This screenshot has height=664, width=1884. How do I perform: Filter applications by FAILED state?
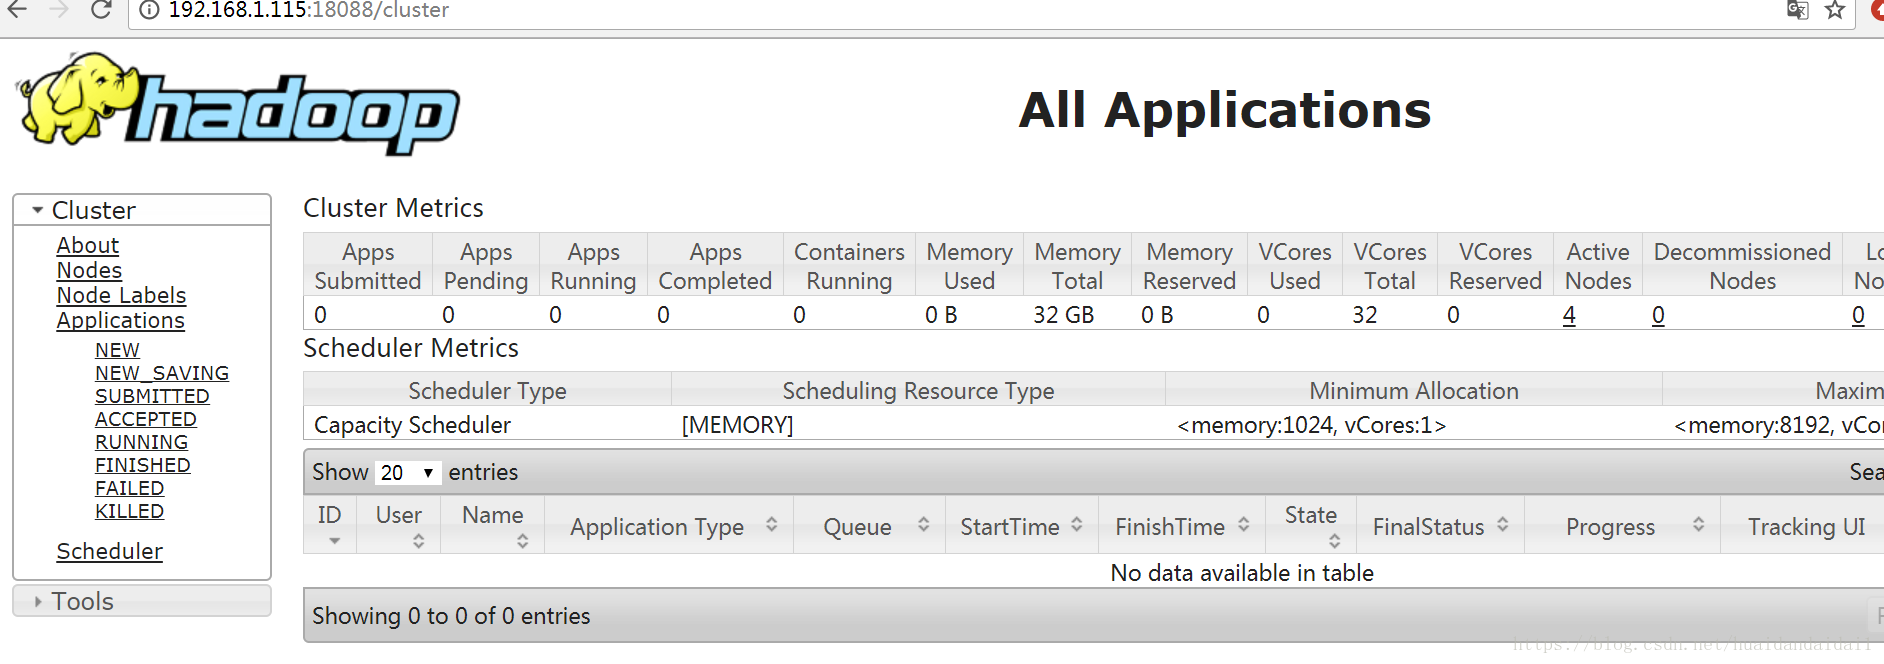[129, 488]
